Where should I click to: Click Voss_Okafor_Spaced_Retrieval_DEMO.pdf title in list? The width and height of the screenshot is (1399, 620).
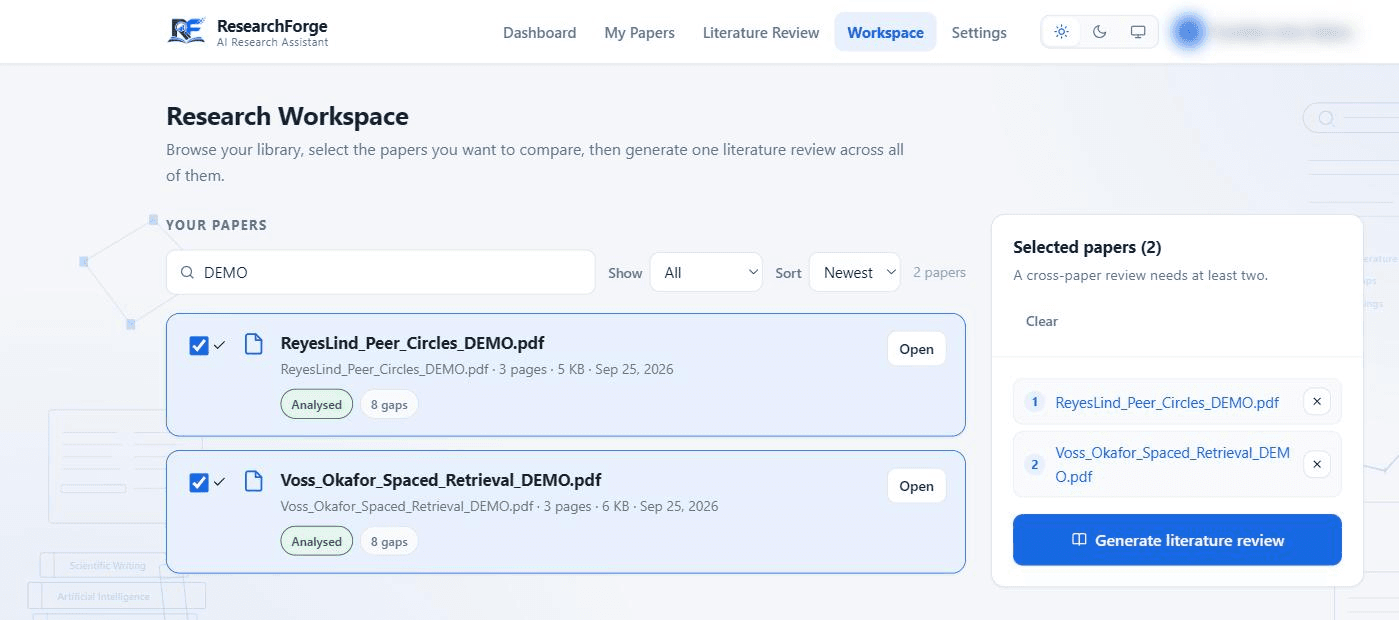(x=441, y=479)
